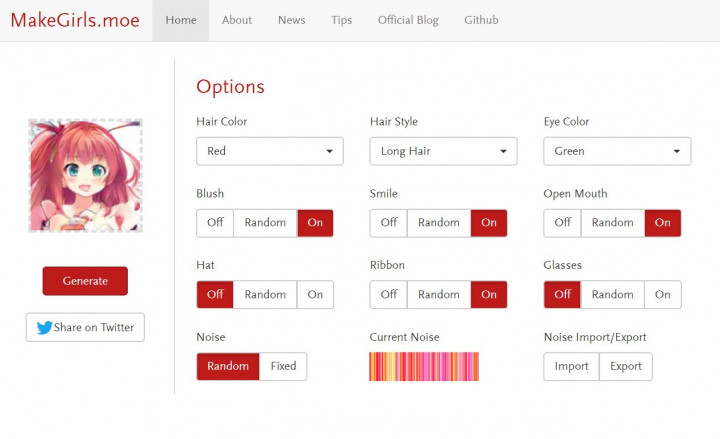This screenshot has height=439, width=720.
Task: Open the Tips tab
Action: (341, 20)
